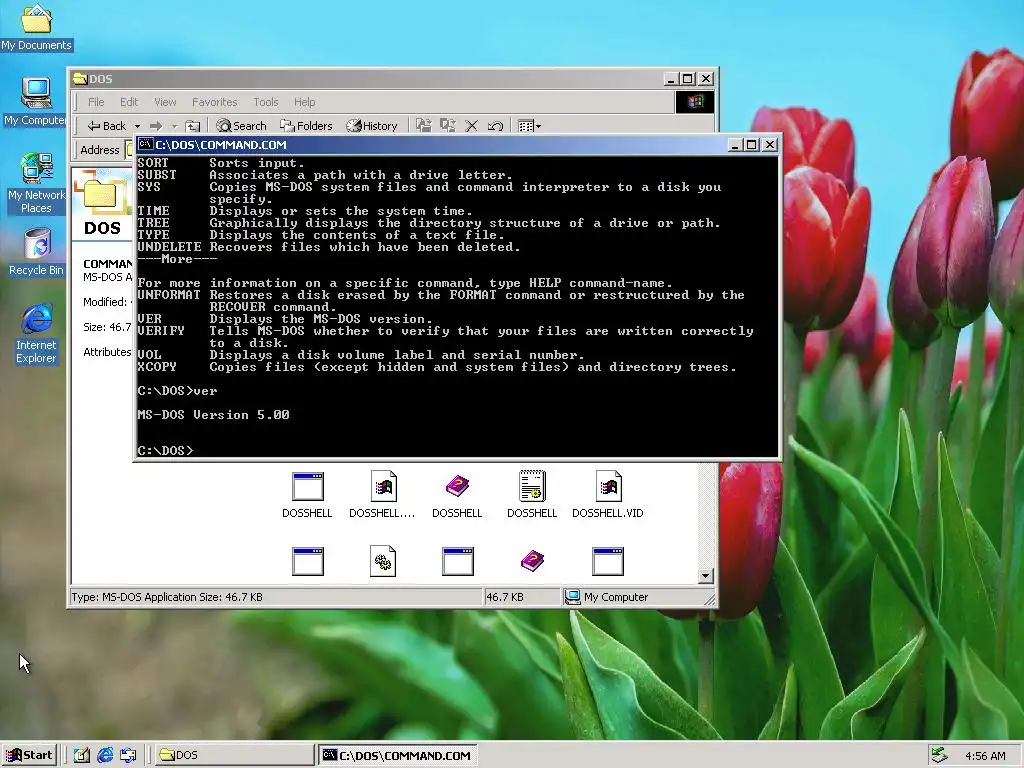This screenshot has width=1024, height=768.
Task: Launch Outlook Express from quick launch
Action: point(128,755)
